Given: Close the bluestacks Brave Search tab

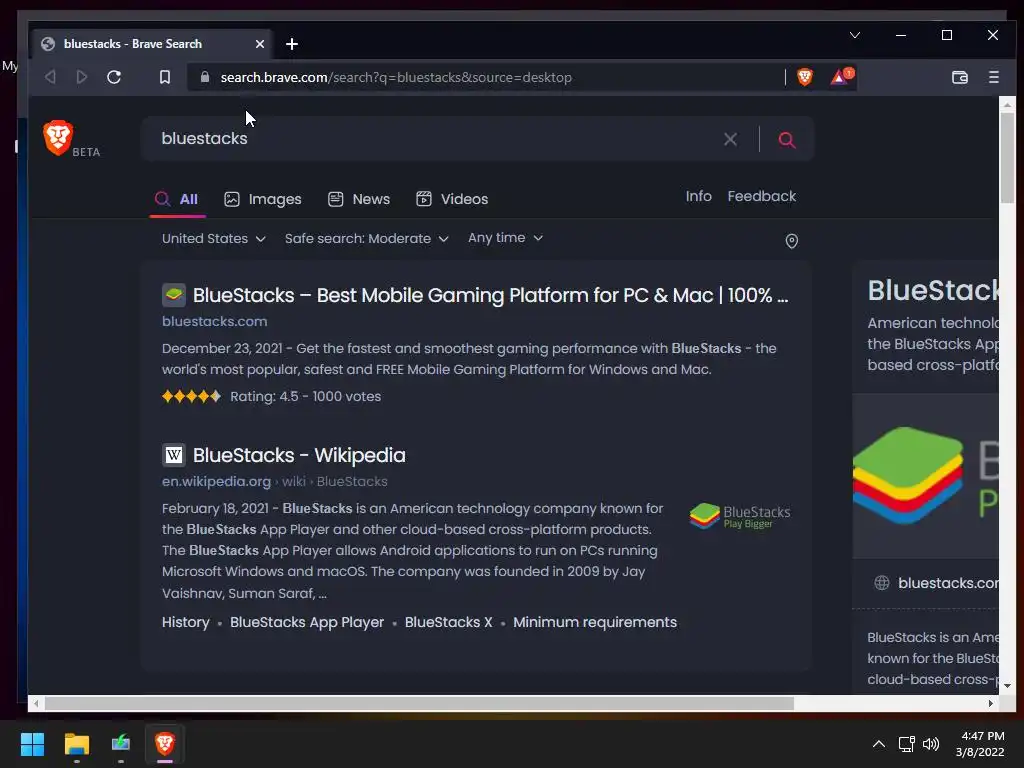Looking at the screenshot, I should tap(260, 44).
